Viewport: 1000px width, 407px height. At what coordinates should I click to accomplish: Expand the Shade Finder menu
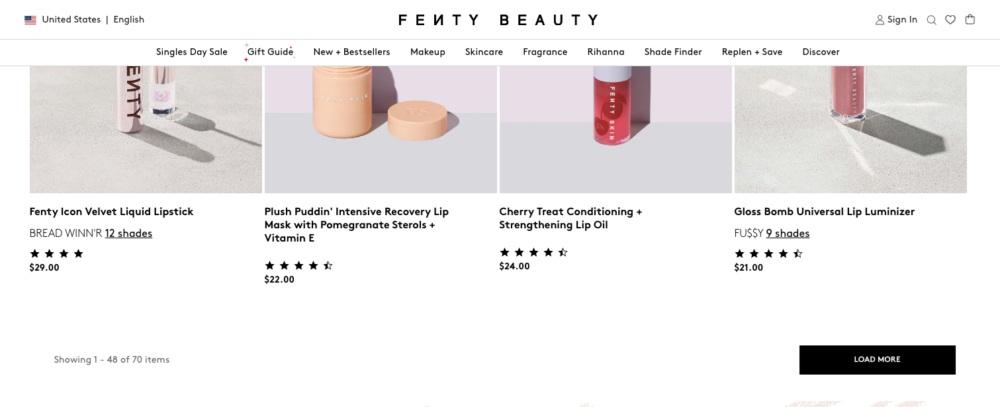[673, 52]
